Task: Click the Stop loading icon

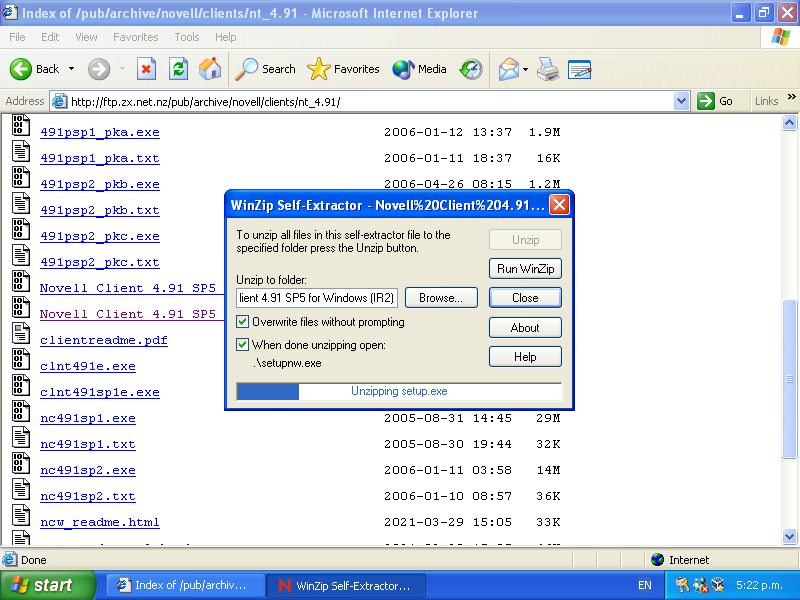Action: [146, 69]
